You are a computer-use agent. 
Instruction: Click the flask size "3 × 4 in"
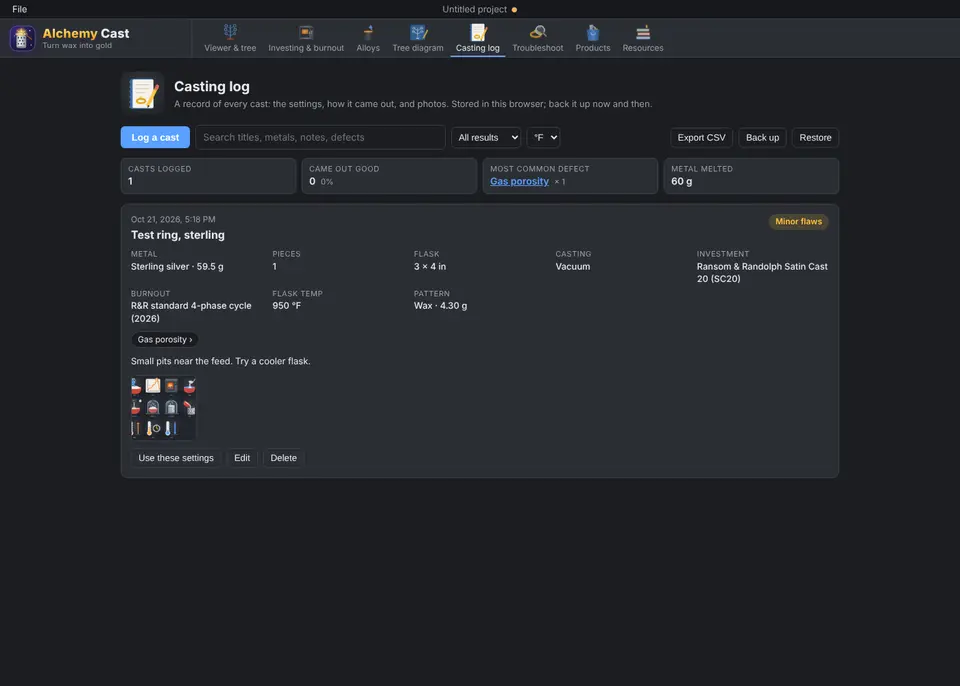pyautogui.click(x=430, y=266)
